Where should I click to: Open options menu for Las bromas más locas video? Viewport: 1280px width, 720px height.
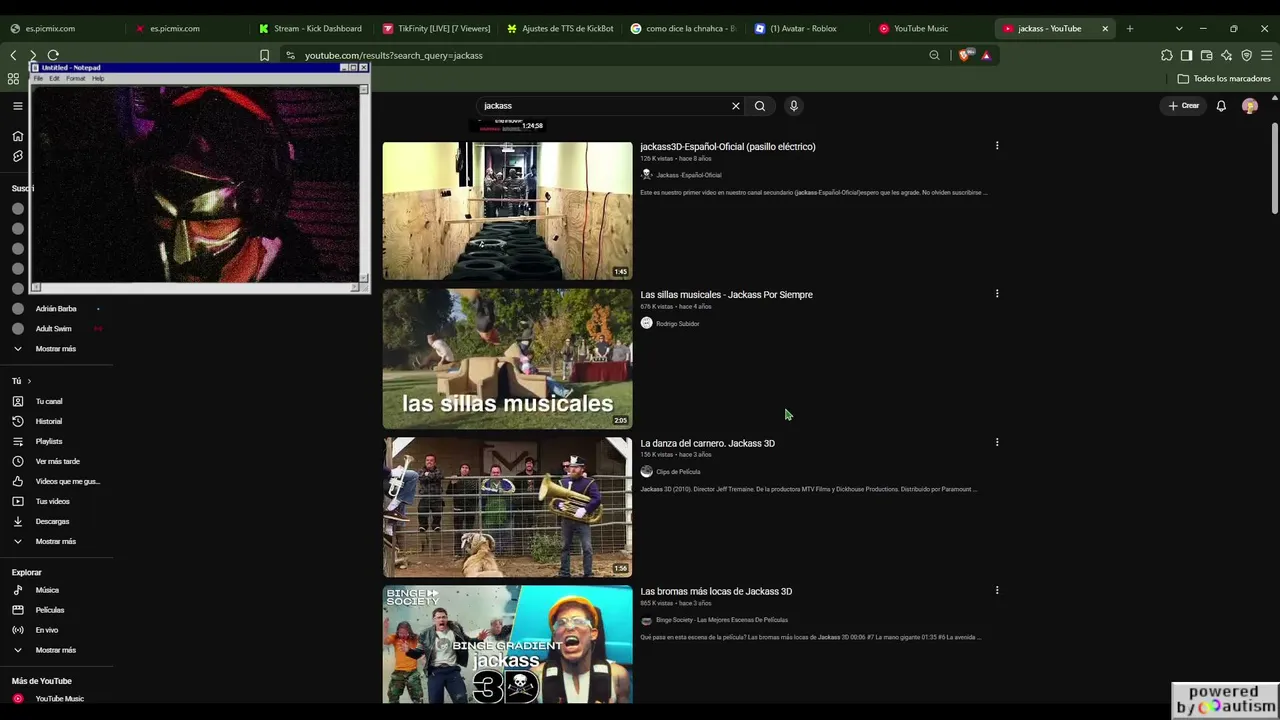[997, 590]
